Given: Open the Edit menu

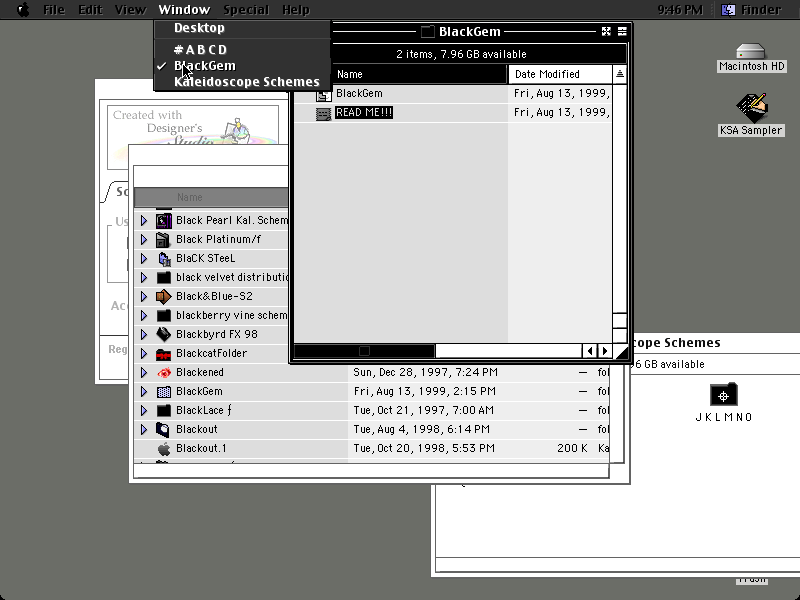Looking at the screenshot, I should (x=90, y=10).
